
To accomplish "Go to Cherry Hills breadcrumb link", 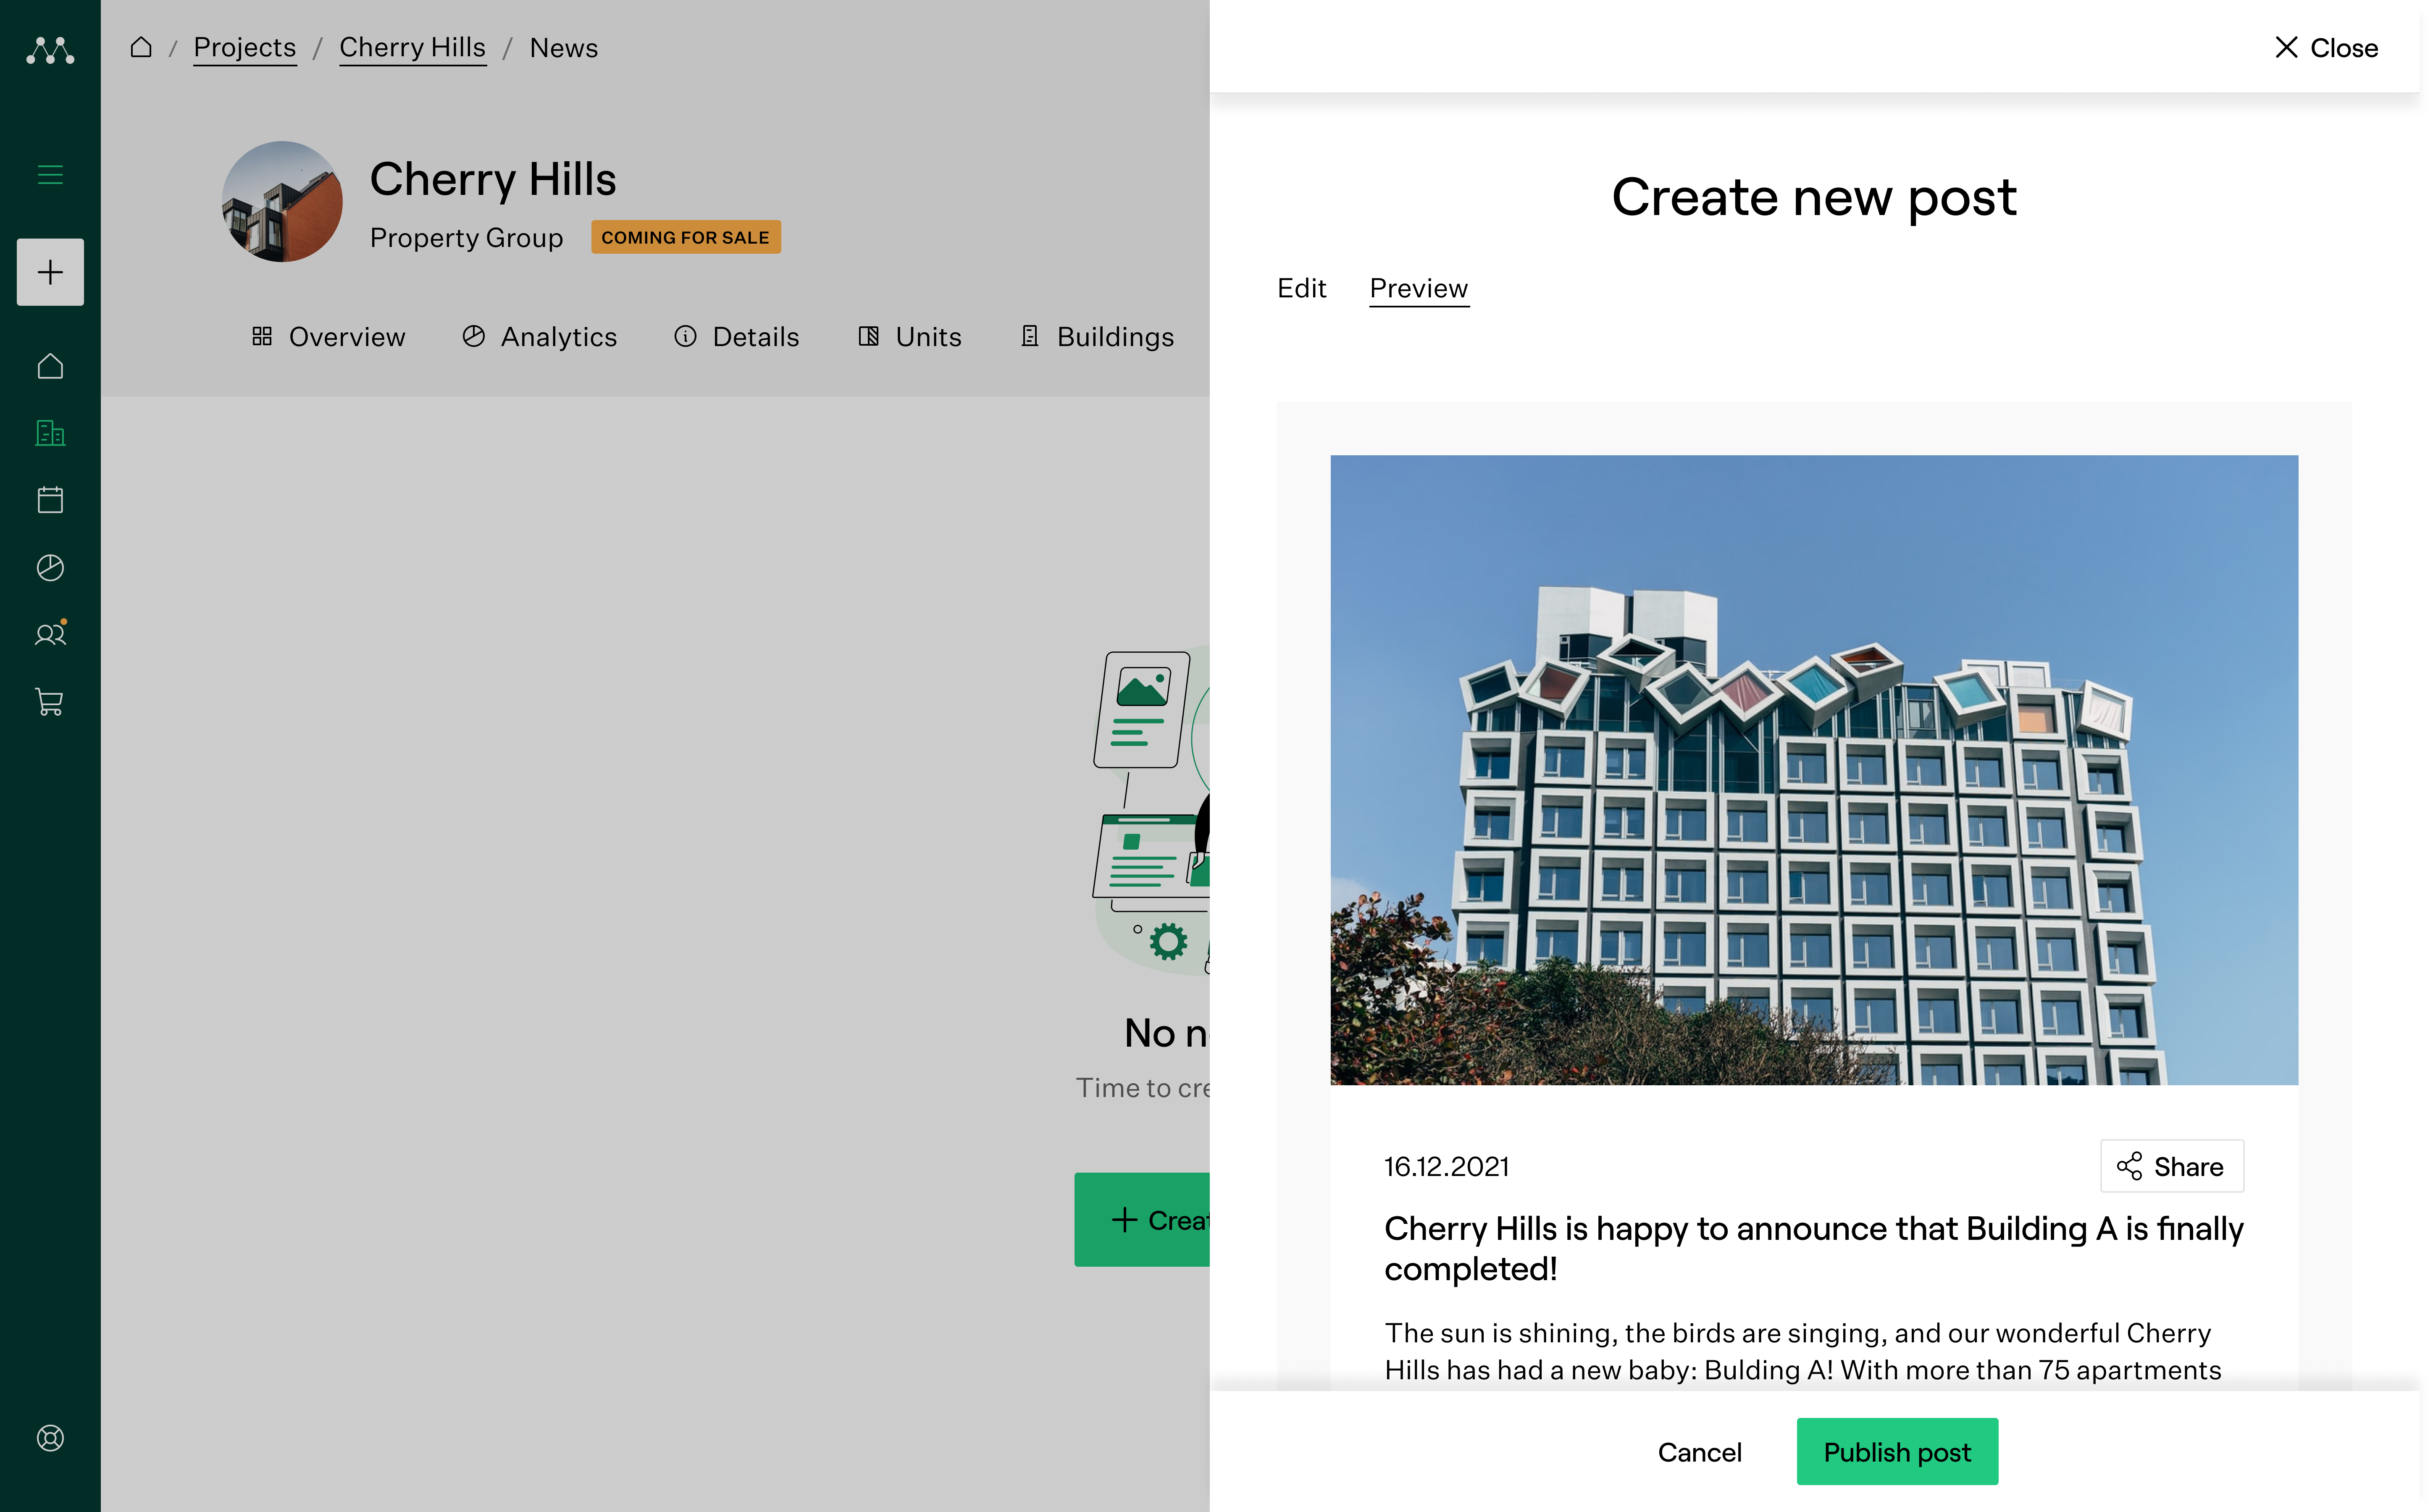I will (412, 48).
